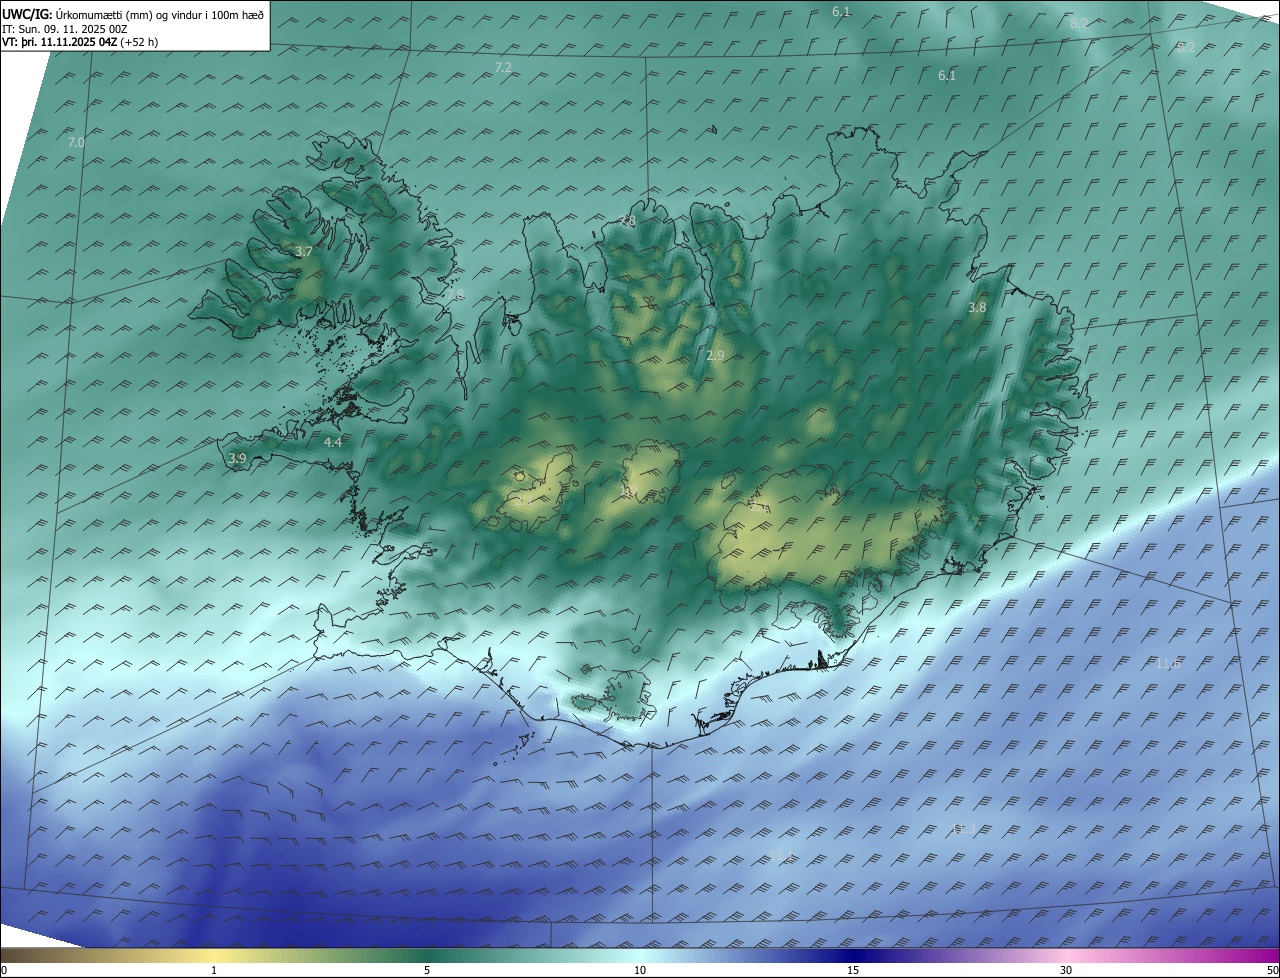Click the colour scale tick label 50
Image resolution: width=1280 pixels, height=978 pixels.
[1272, 970]
